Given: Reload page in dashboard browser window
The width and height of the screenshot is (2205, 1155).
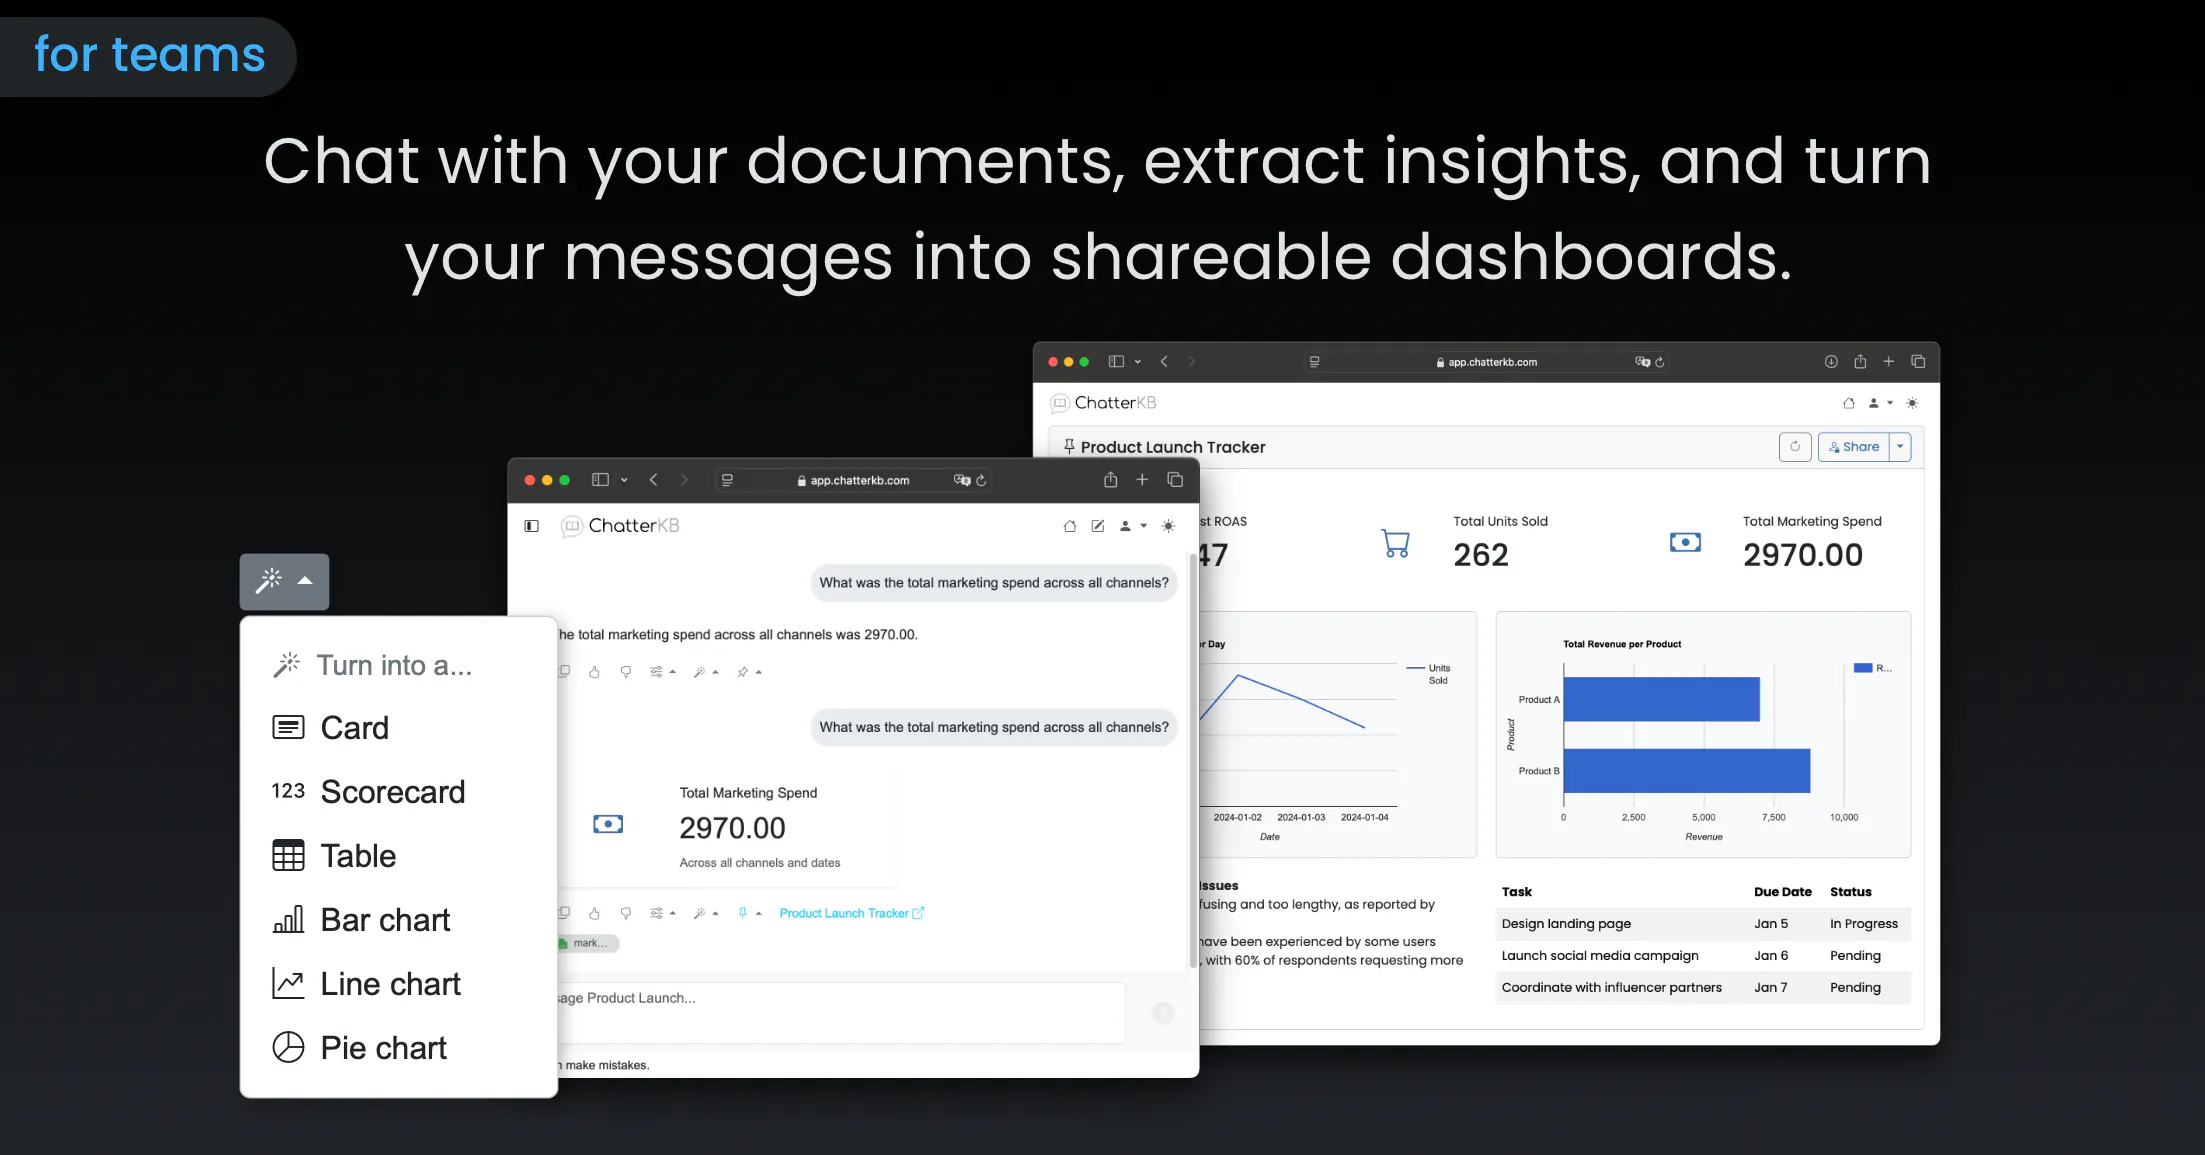Looking at the screenshot, I should click(x=1660, y=362).
